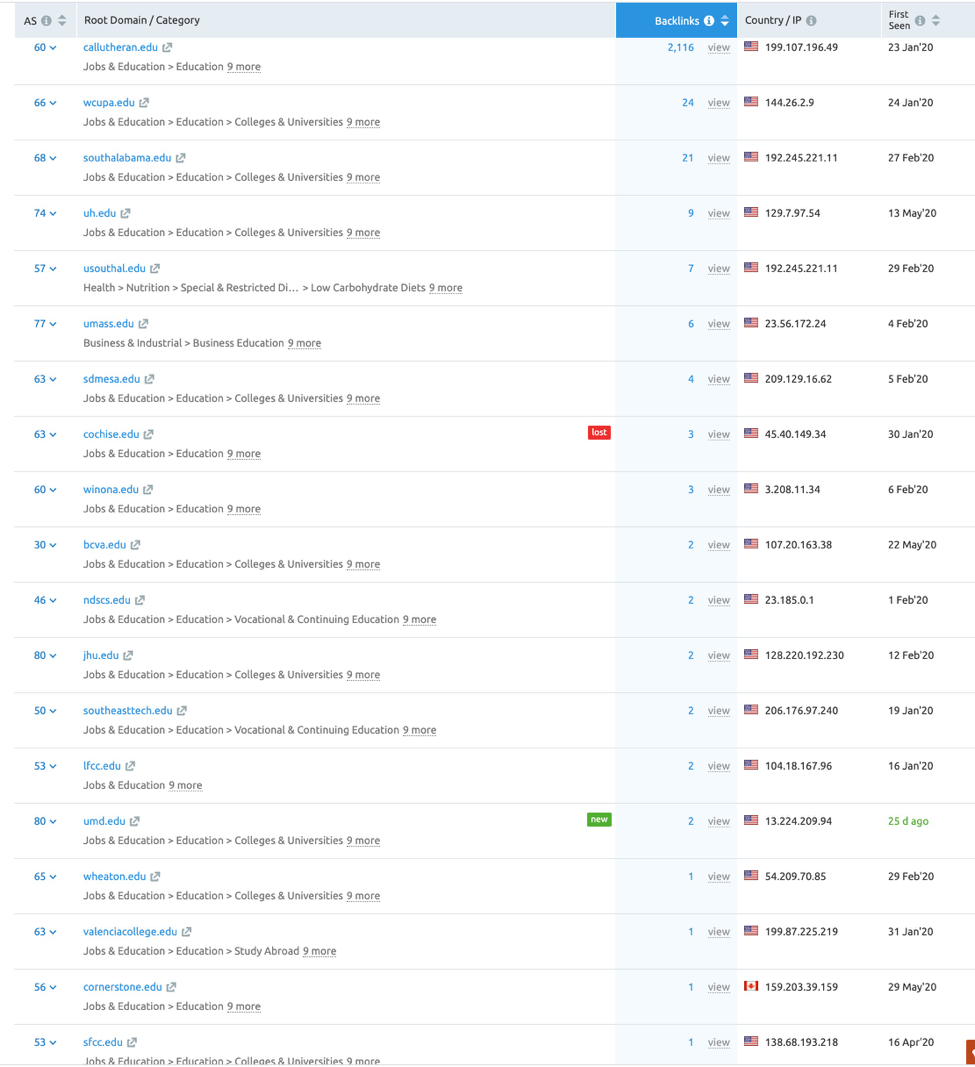Expand AS score 74 for uh.edu
Screen dimensions: 975x1067
tap(45, 213)
